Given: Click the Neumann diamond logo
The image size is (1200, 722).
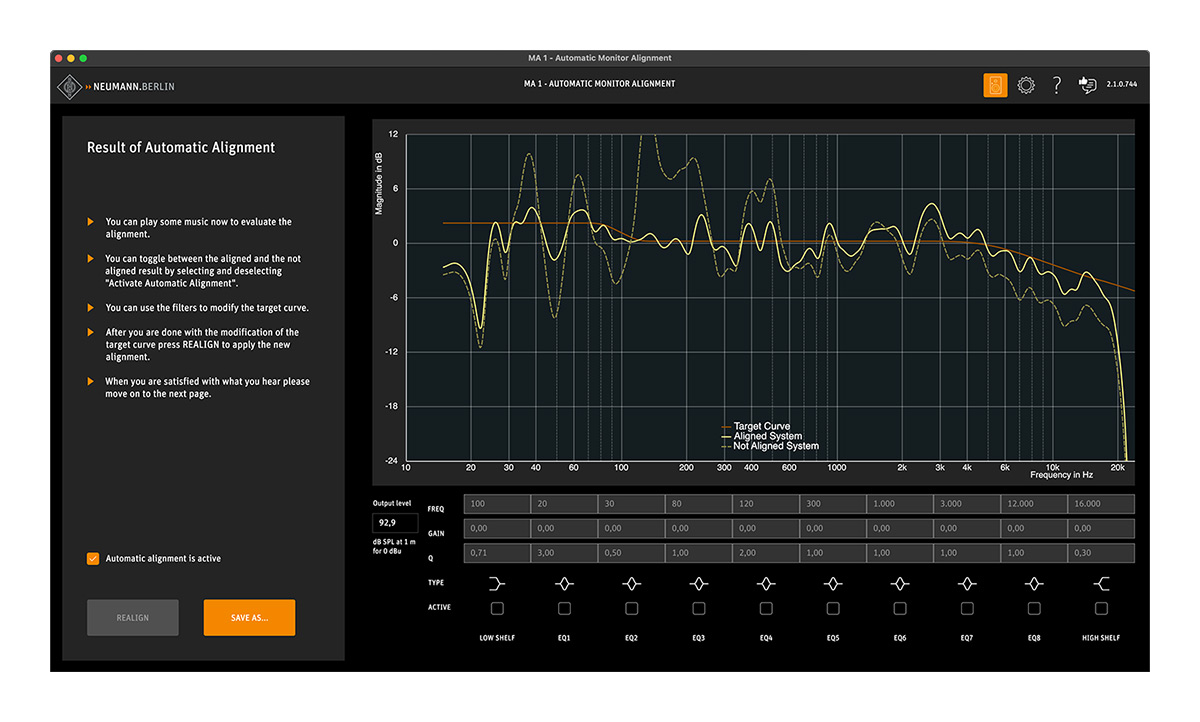Looking at the screenshot, I should pyautogui.click(x=69, y=87).
